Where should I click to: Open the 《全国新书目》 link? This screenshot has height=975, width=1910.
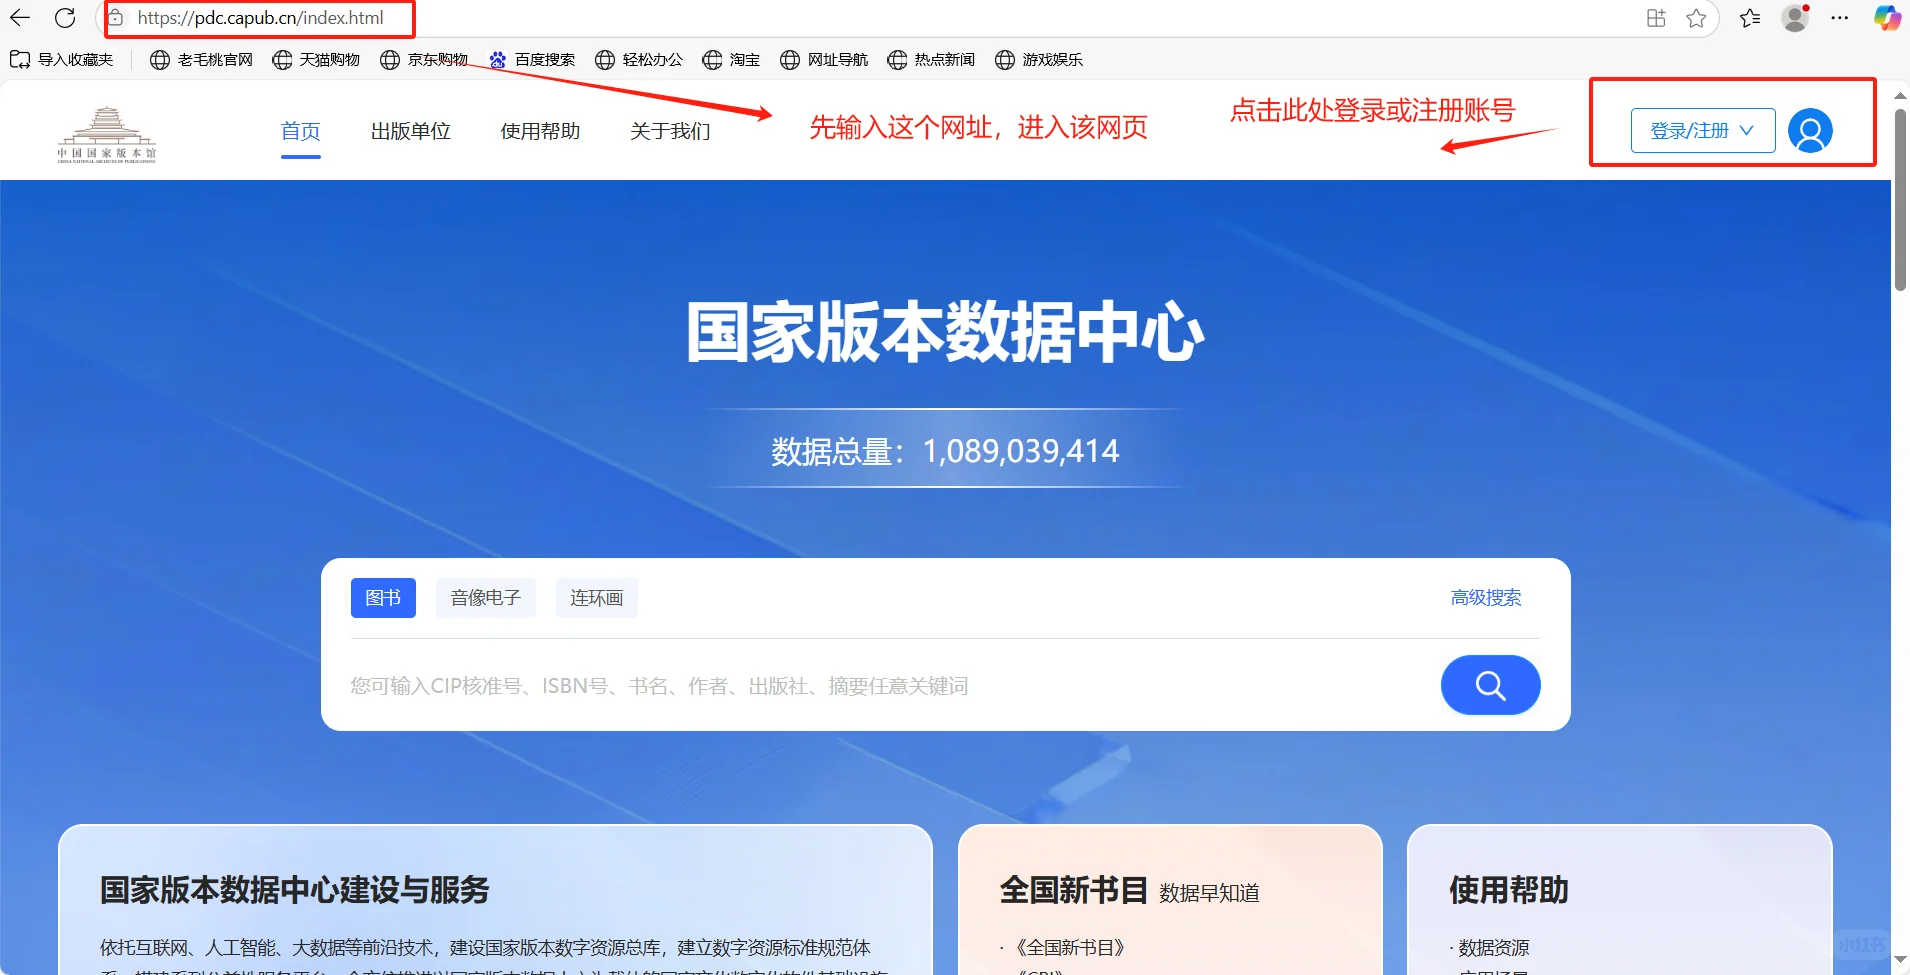pyautogui.click(x=1070, y=947)
